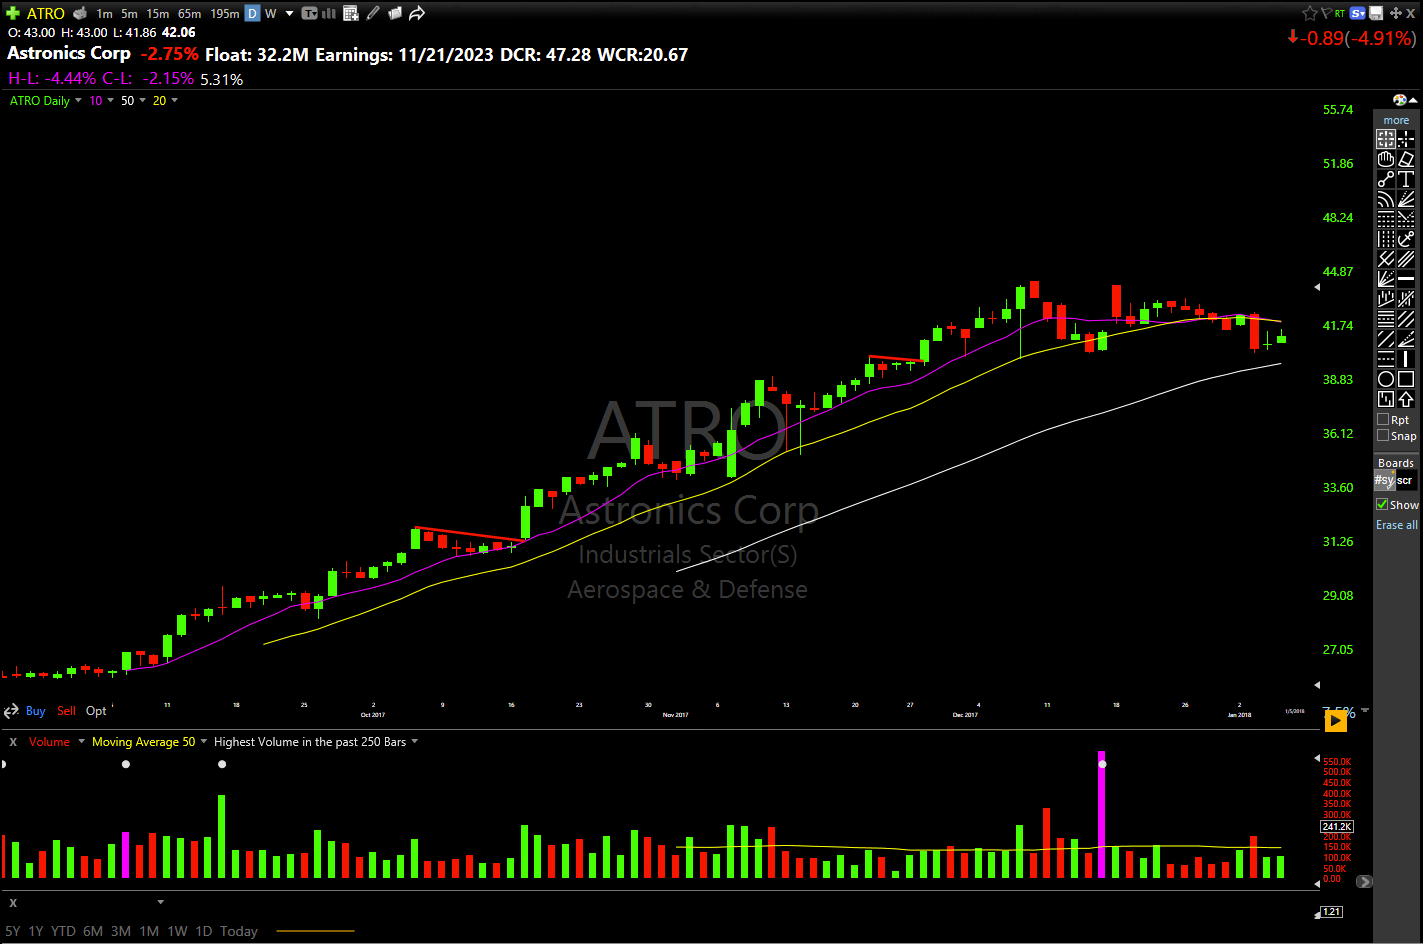Select the text T annotation tool
The width and height of the screenshot is (1423, 944).
point(1406,179)
